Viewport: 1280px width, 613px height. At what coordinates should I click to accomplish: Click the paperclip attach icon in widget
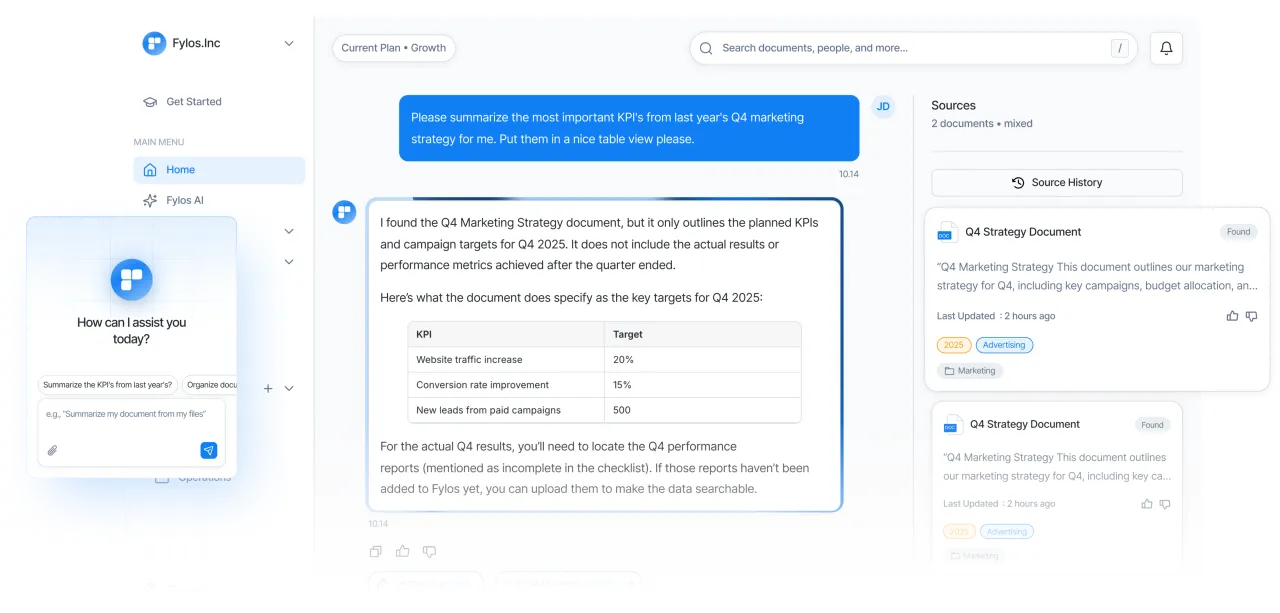(52, 451)
